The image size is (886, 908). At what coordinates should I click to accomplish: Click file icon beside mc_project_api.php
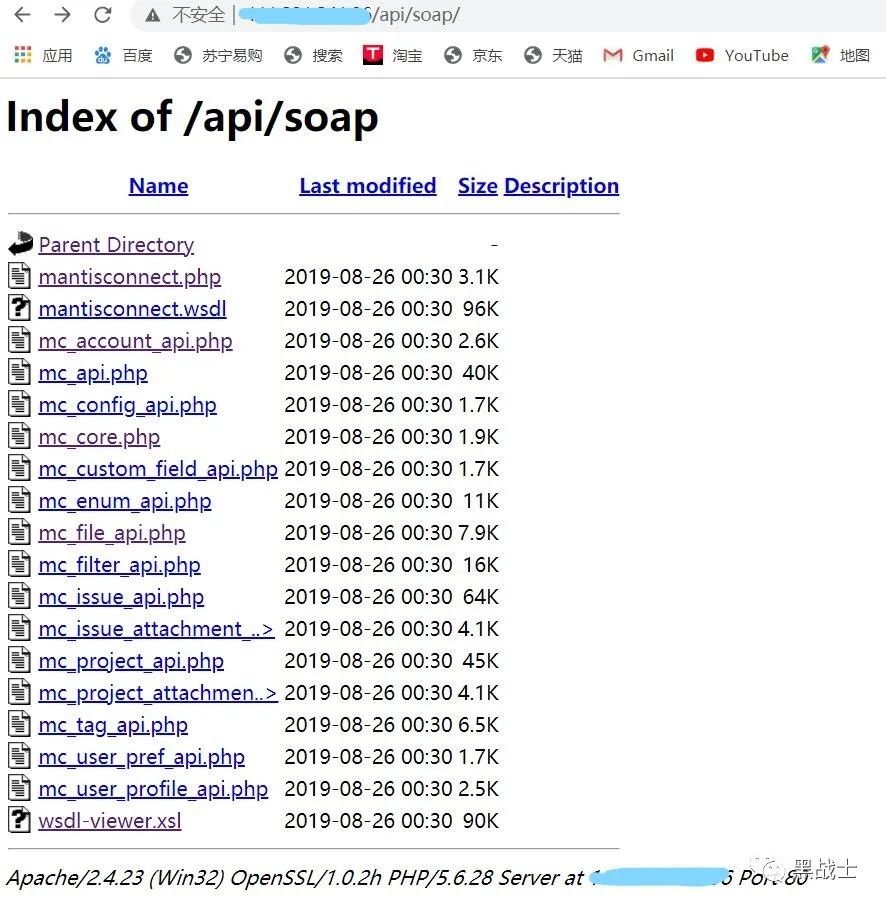tap(19, 660)
